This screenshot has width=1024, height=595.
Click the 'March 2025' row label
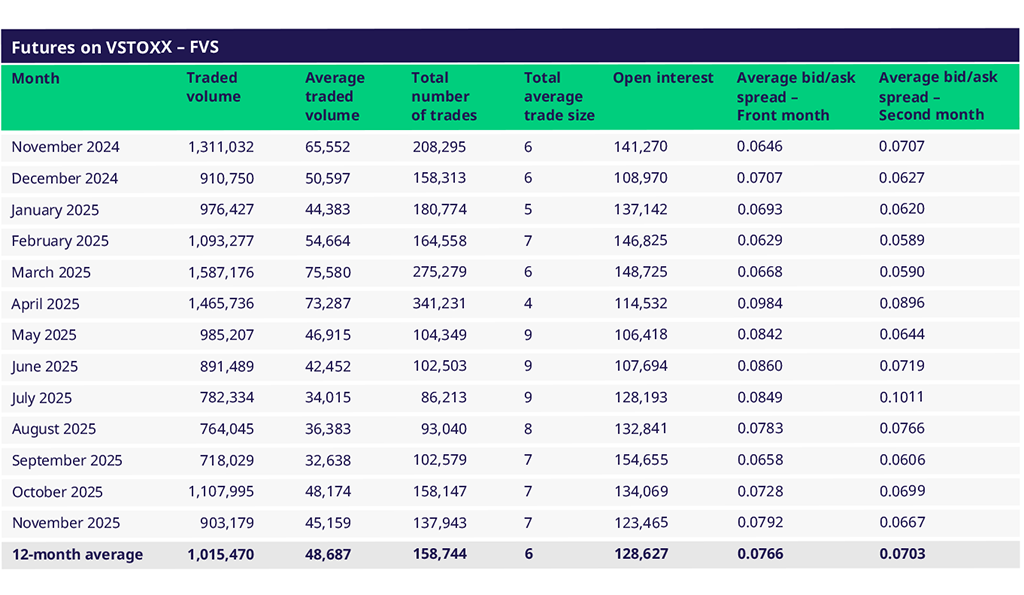tap(51, 273)
